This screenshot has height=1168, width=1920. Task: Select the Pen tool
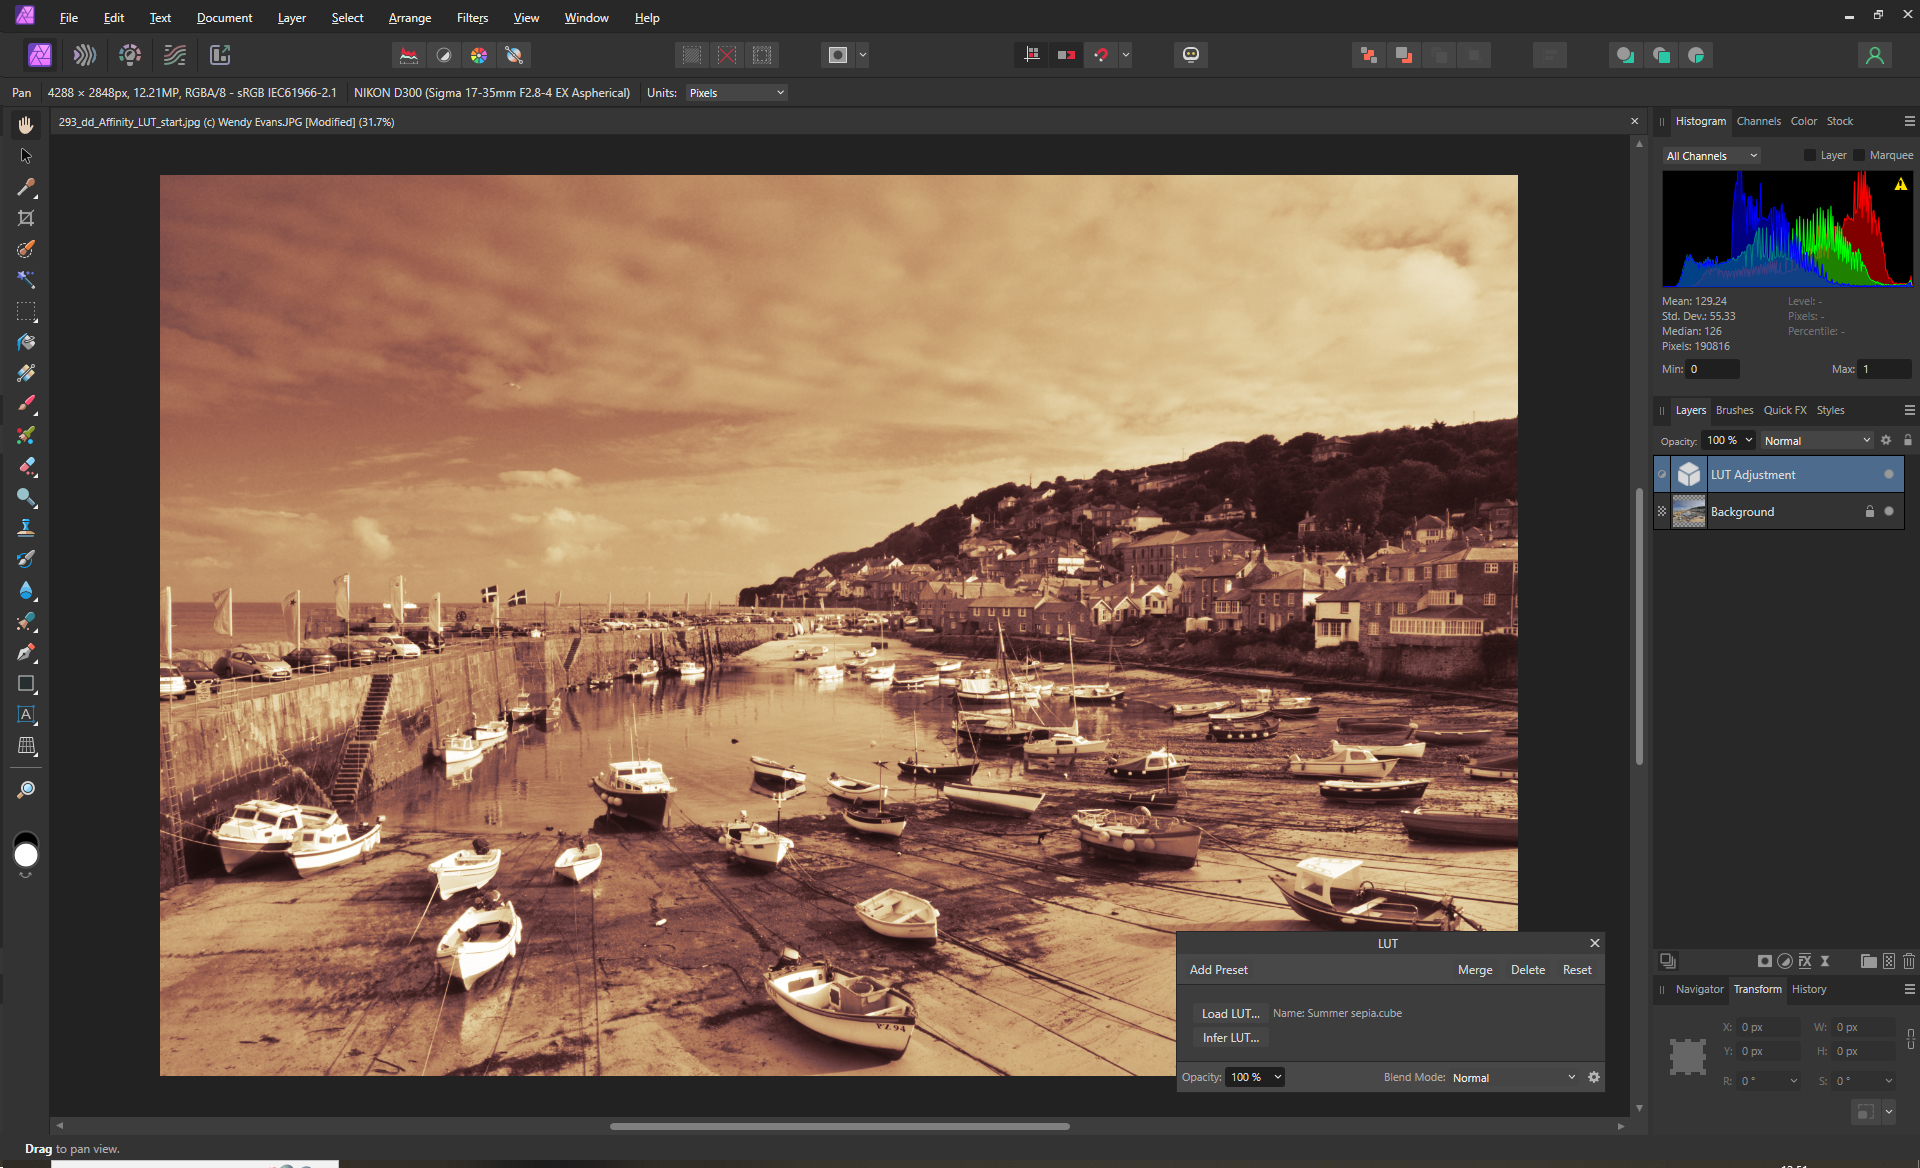tap(26, 653)
